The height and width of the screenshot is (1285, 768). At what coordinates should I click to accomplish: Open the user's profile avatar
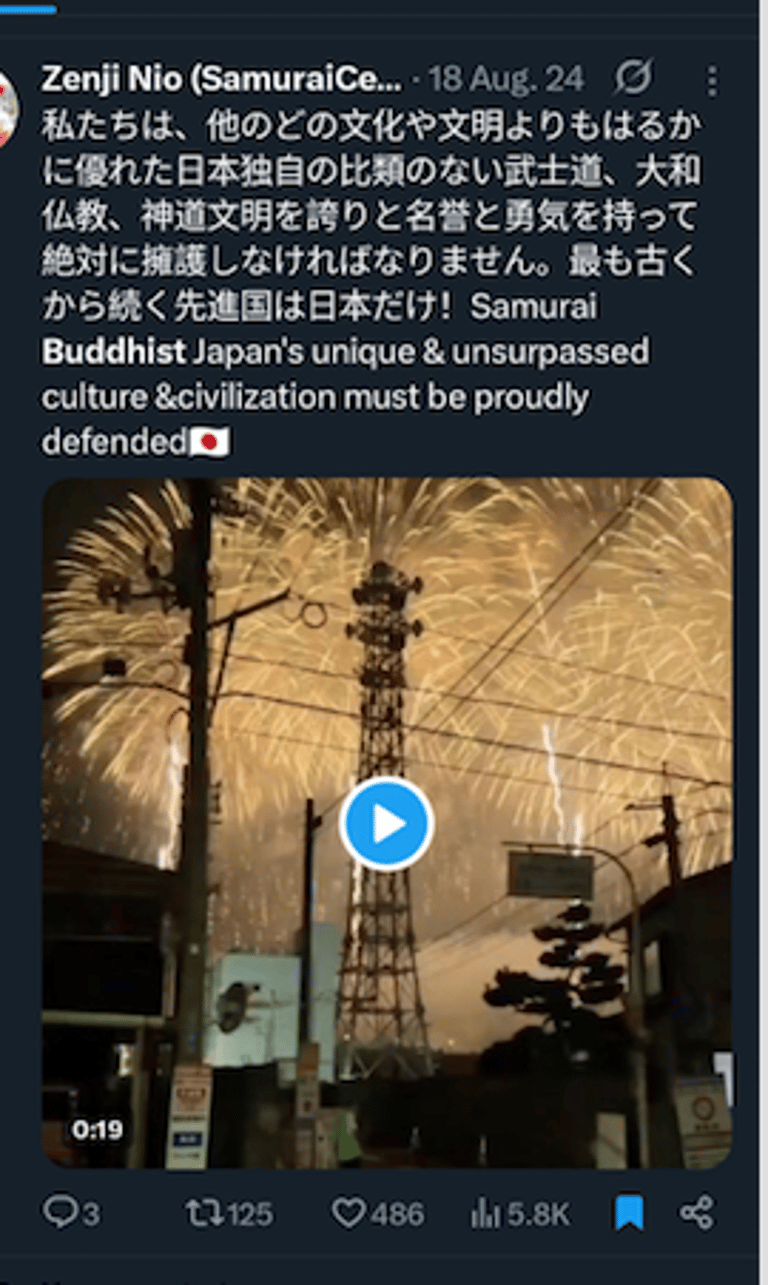8,110
